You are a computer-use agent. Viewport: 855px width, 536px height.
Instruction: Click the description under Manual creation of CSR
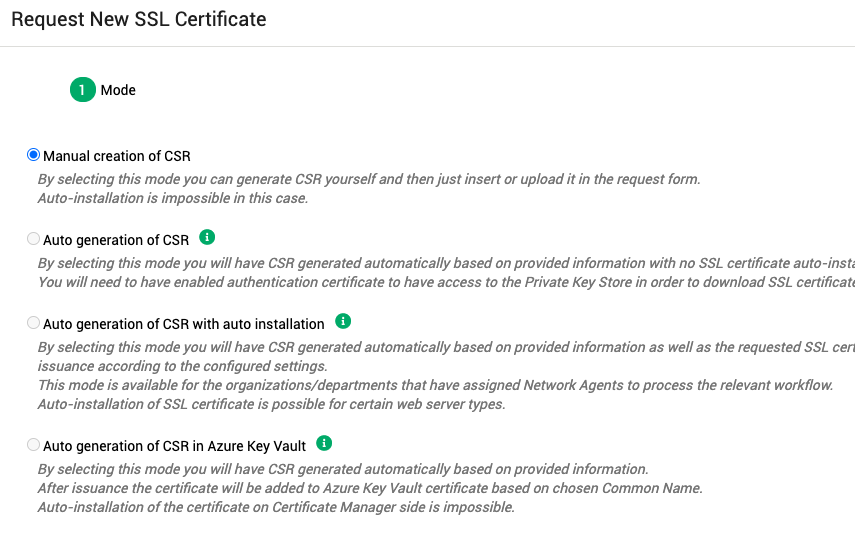click(368, 179)
